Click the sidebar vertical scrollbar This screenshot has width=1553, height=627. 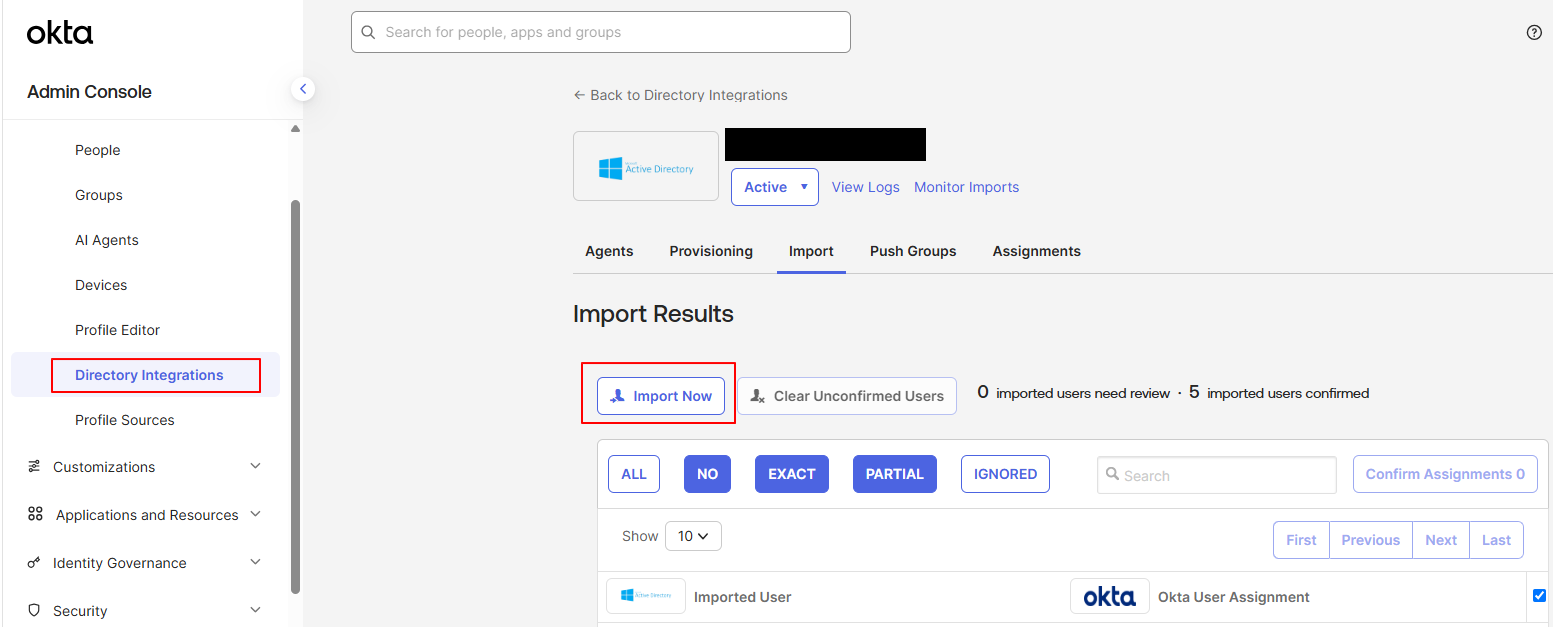[x=295, y=396]
